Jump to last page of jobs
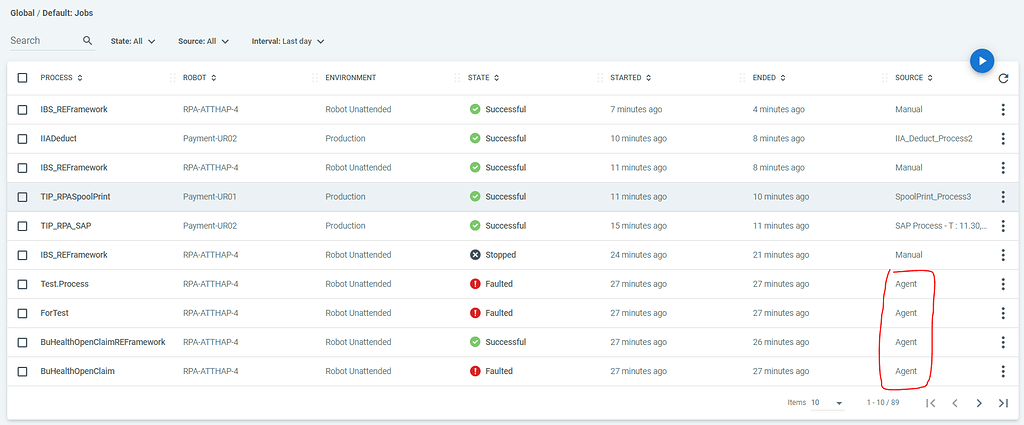 point(1003,403)
